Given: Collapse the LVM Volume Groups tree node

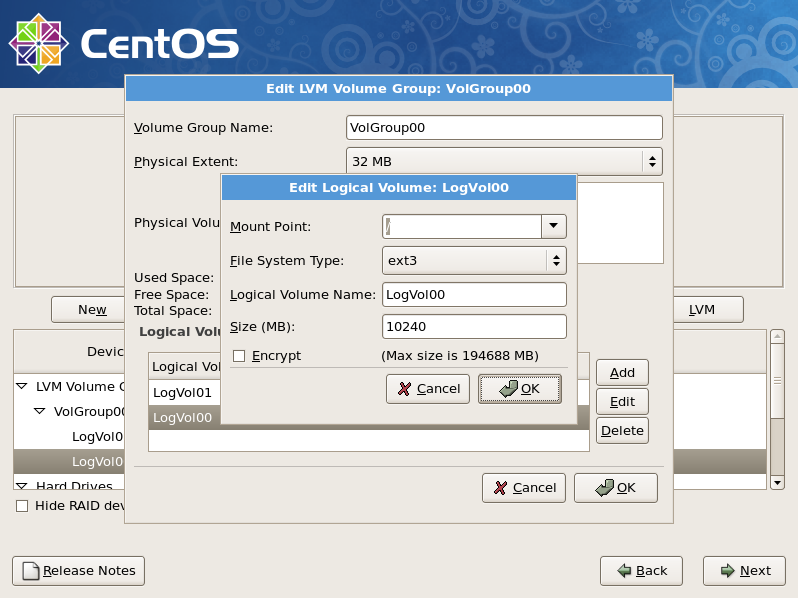Looking at the screenshot, I should [x=22, y=386].
